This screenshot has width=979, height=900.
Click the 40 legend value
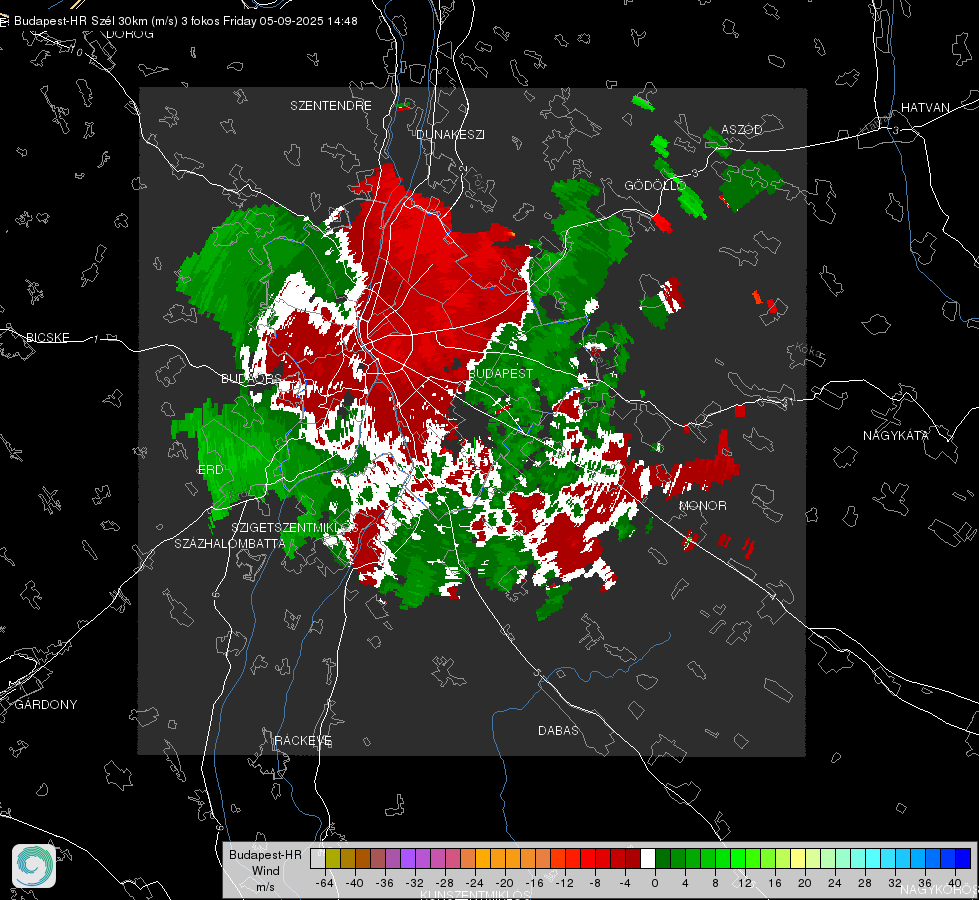pyautogui.click(x=955, y=883)
